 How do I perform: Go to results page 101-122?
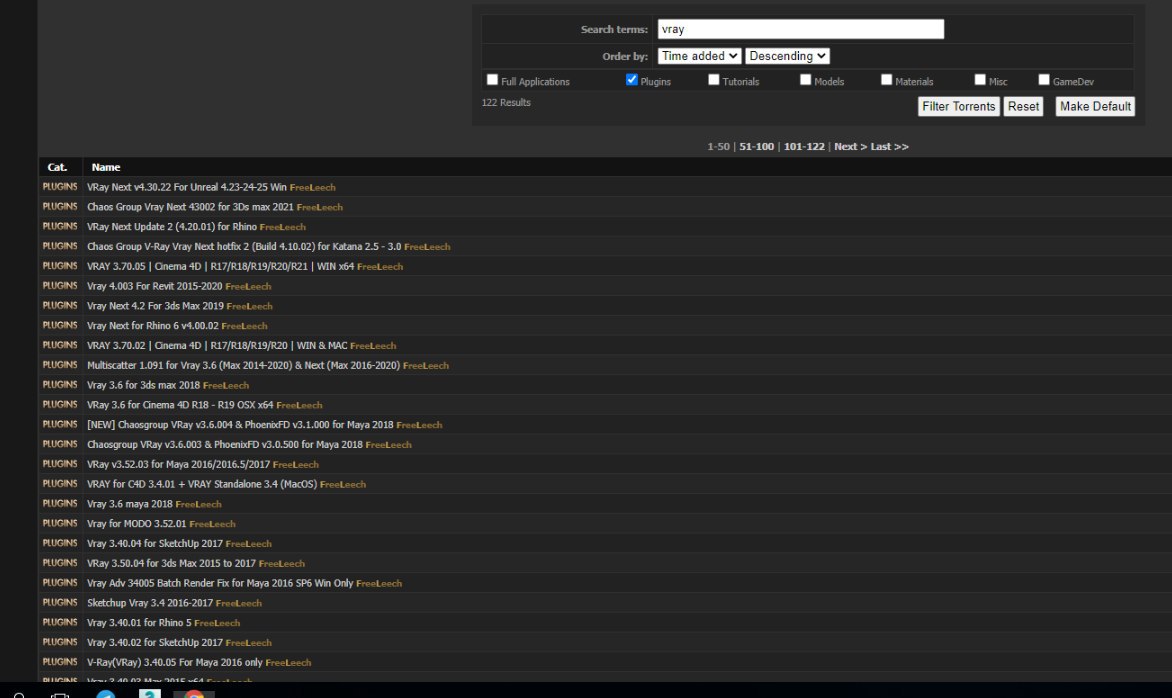pos(804,146)
